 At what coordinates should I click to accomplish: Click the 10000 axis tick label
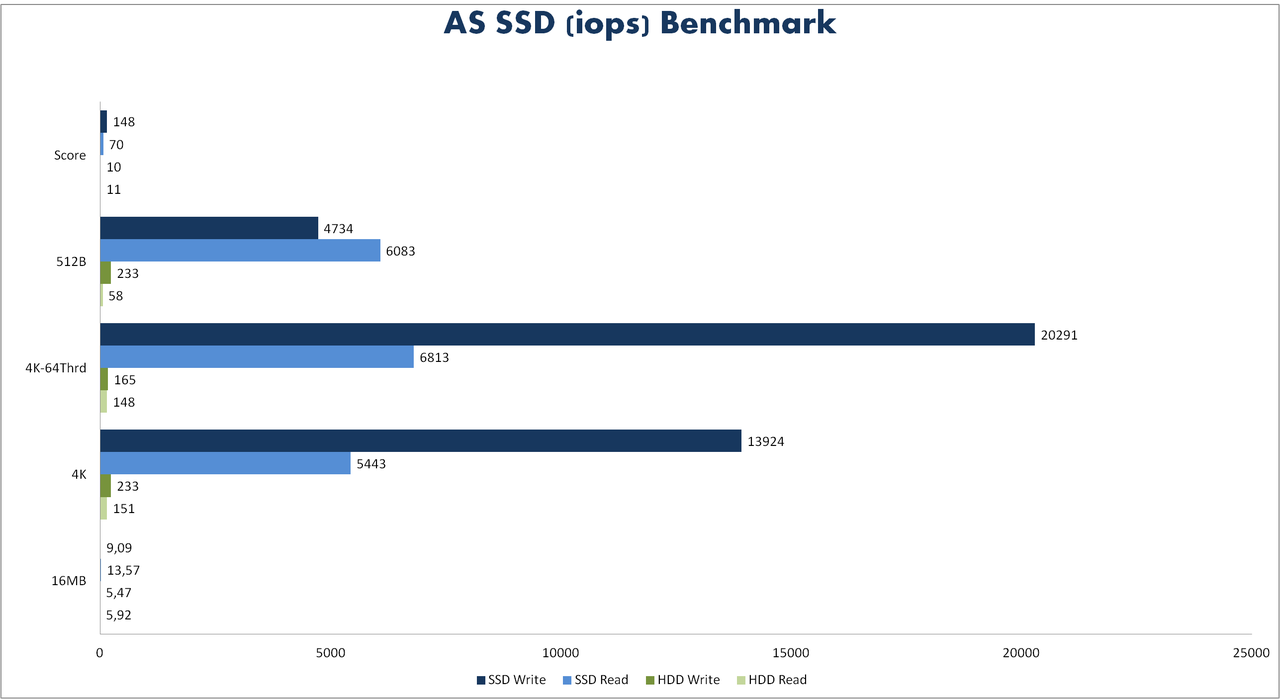pos(560,653)
